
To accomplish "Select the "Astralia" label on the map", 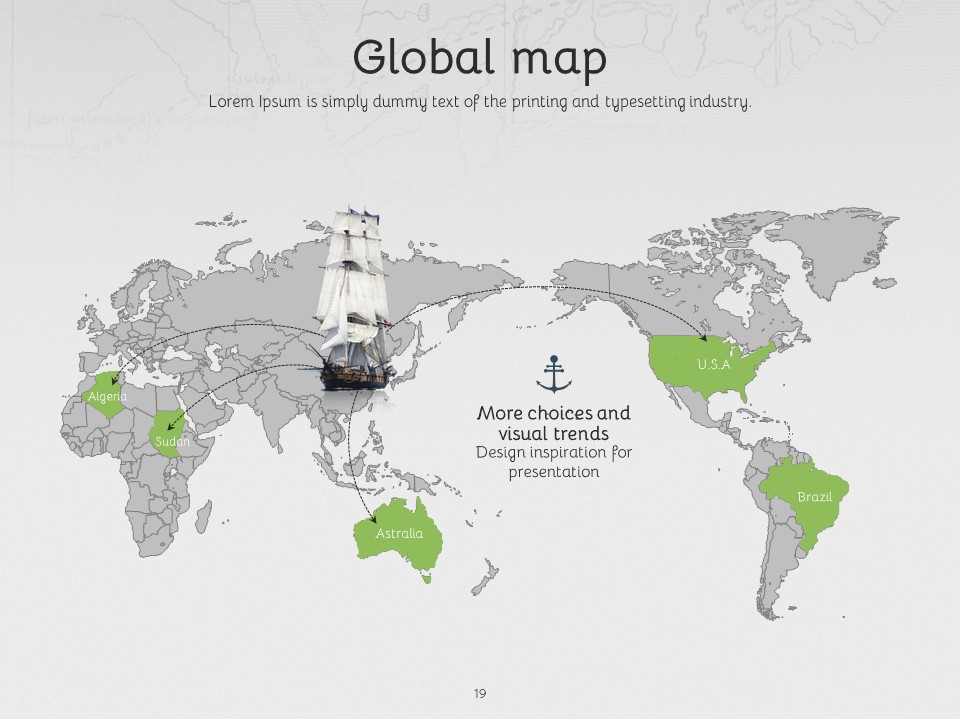I will click(399, 533).
